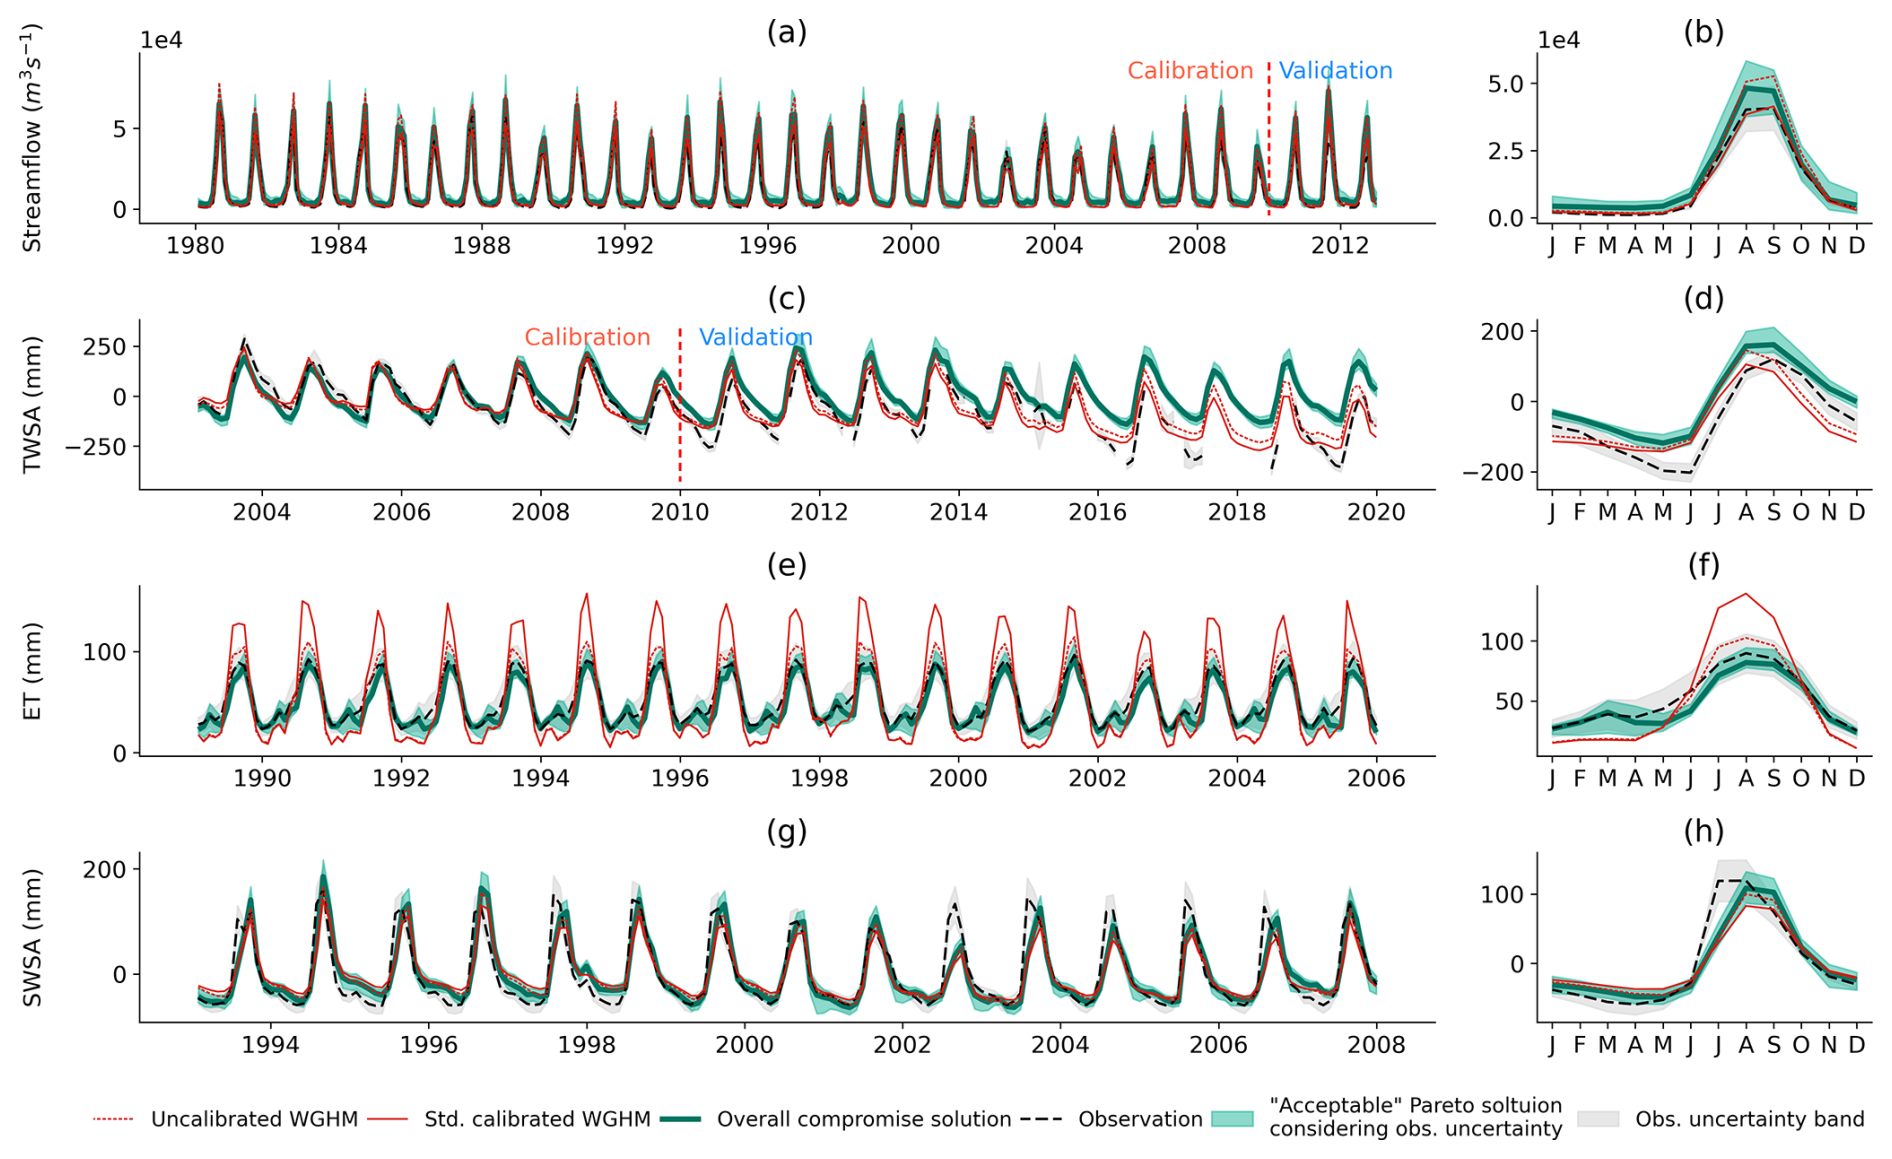Screen dimensions: 1892x1159
Task: Click the solid red Std. calibrated WGHM legend line
Action: pos(388,1119)
